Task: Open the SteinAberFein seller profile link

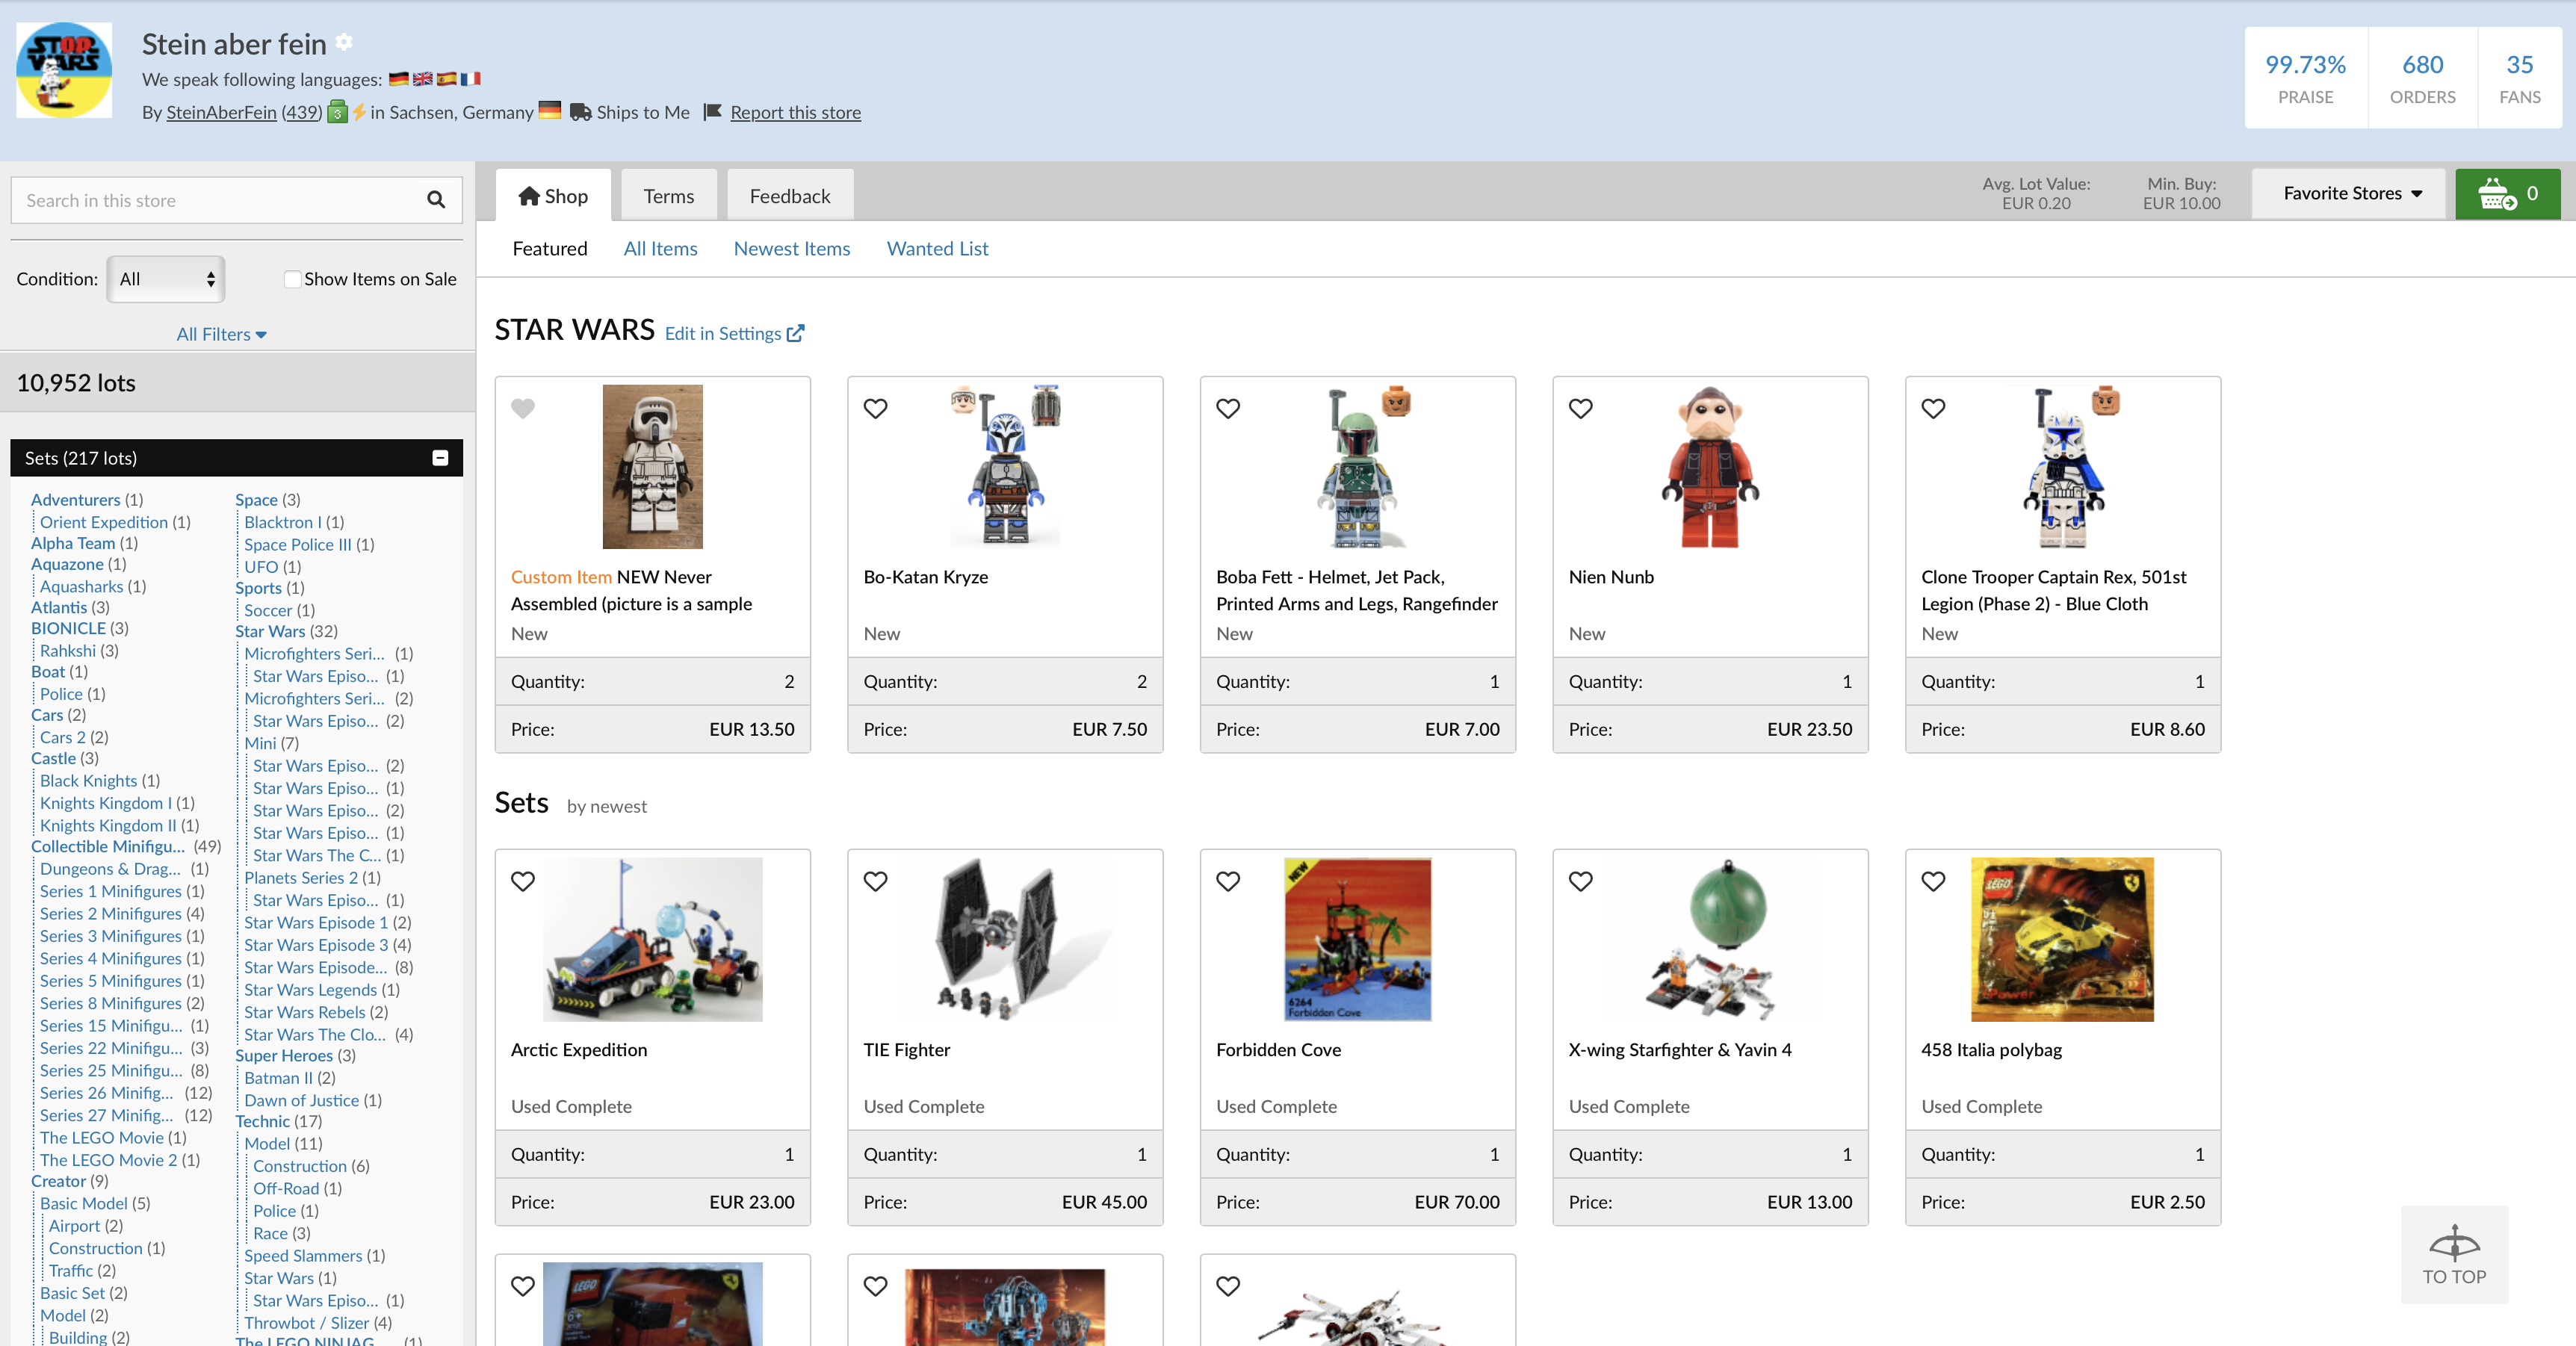Action: 221,112
